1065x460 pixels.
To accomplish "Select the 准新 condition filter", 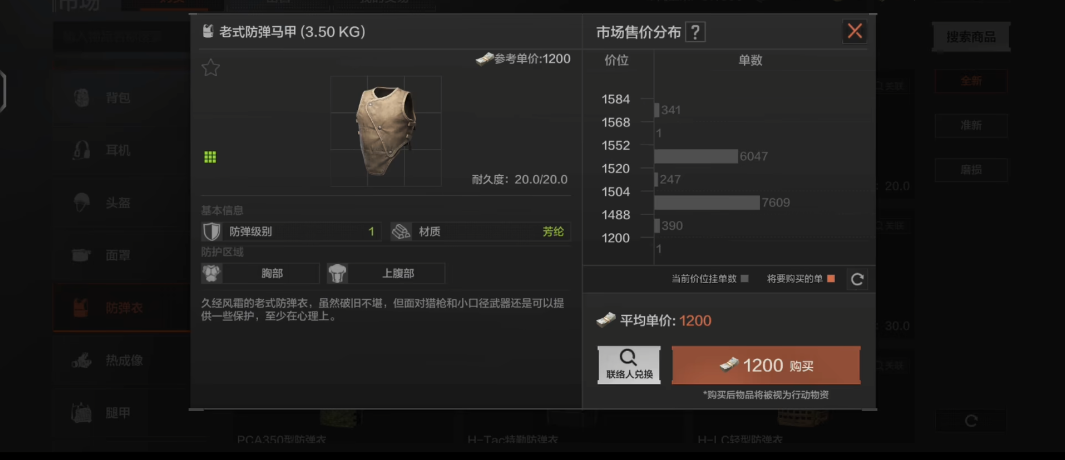I will point(971,125).
